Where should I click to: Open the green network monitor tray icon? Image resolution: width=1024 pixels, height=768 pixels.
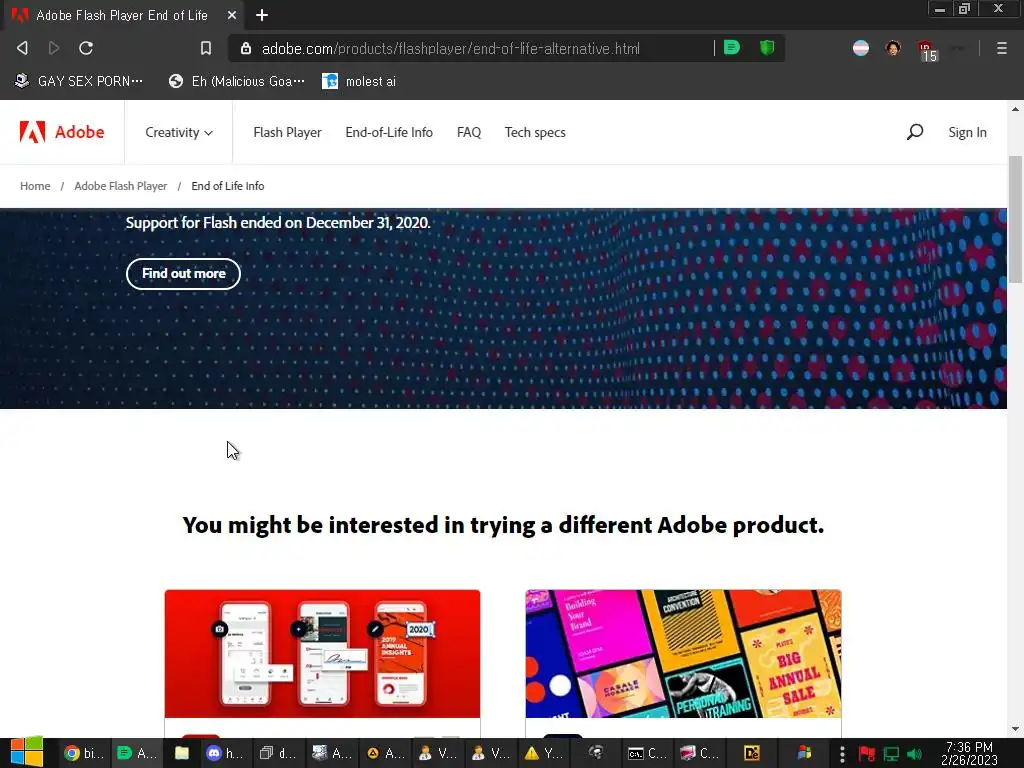tap(891, 754)
